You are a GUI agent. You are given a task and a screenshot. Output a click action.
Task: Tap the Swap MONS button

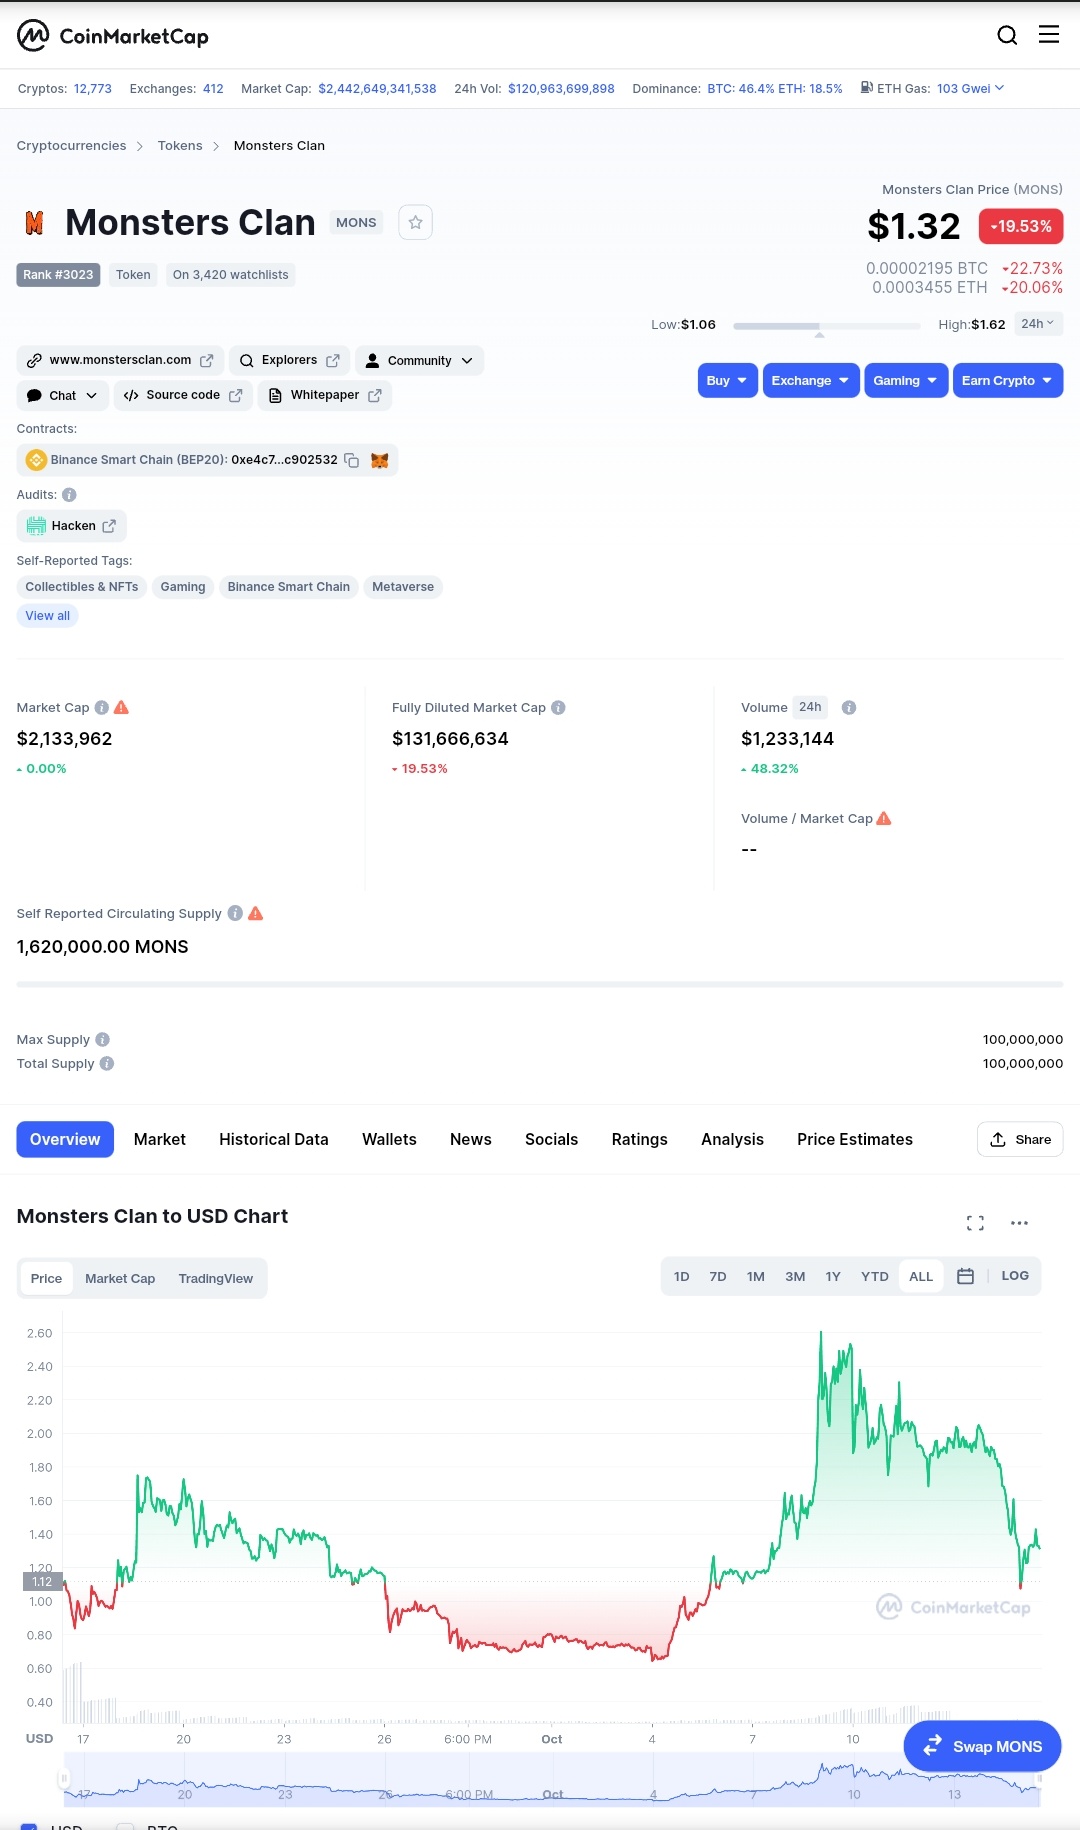pos(982,1746)
